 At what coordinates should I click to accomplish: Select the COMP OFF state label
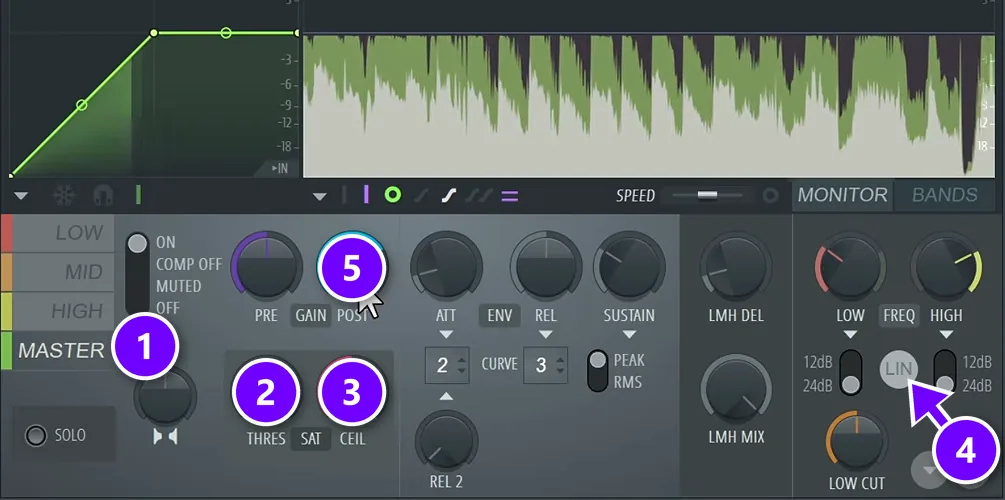pyautogui.click(x=188, y=265)
